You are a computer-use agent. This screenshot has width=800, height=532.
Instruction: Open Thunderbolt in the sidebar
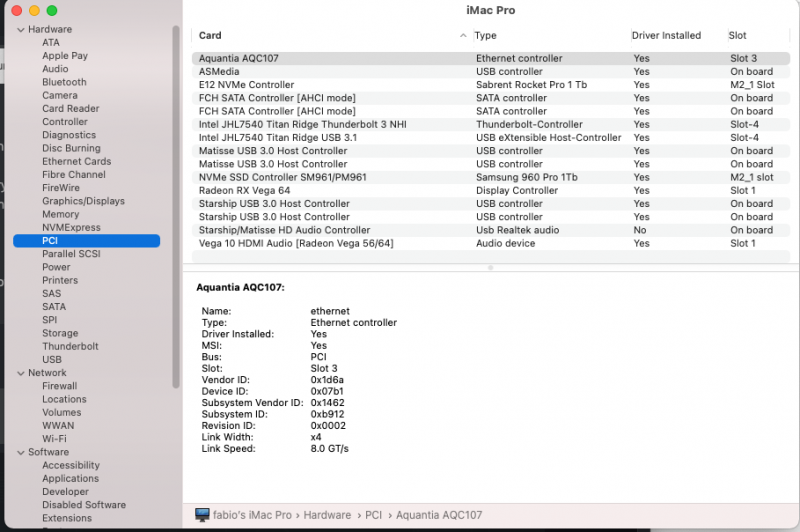pos(70,346)
